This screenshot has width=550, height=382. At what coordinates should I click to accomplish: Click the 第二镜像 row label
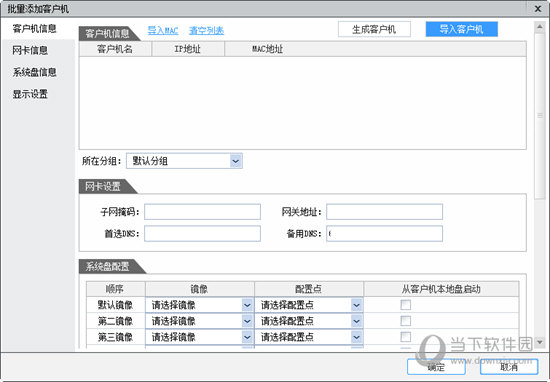115,321
